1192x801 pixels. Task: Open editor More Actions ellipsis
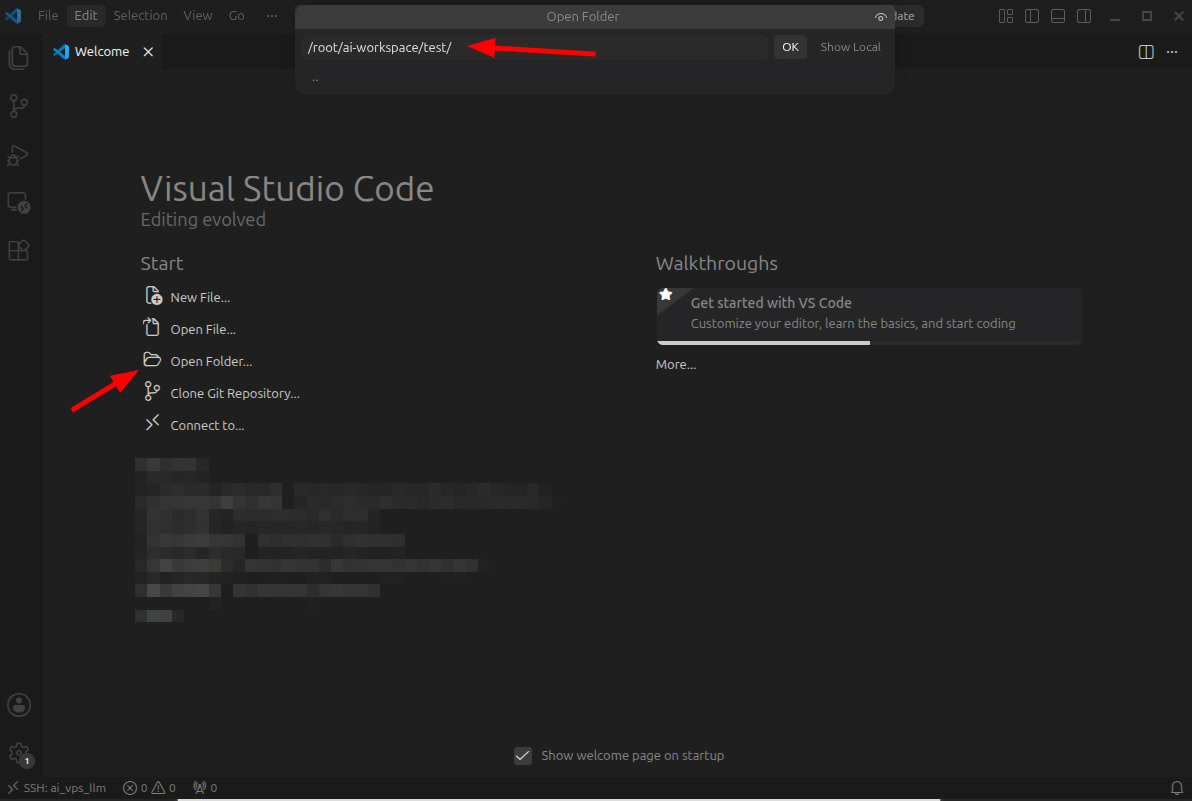click(1172, 52)
